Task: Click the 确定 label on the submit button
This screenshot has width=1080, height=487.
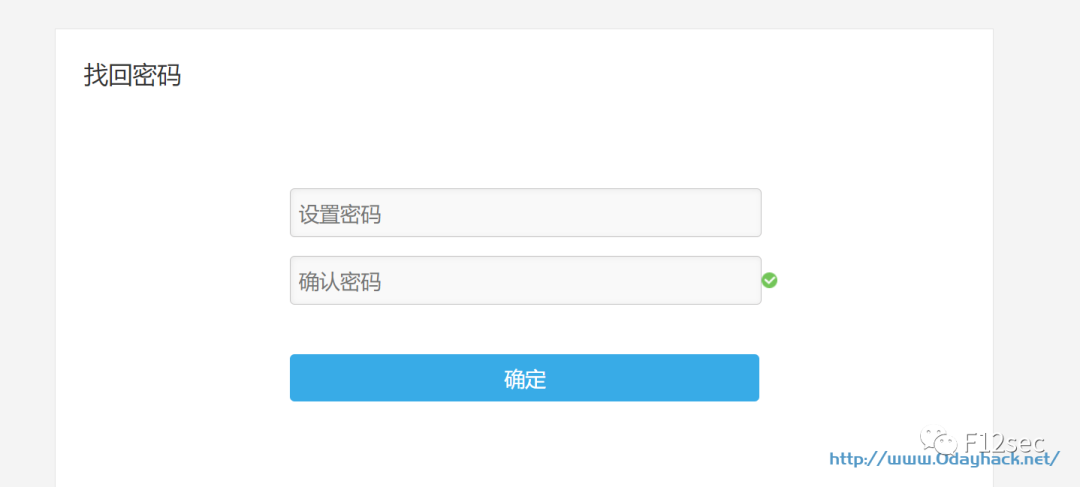Action: 525,379
